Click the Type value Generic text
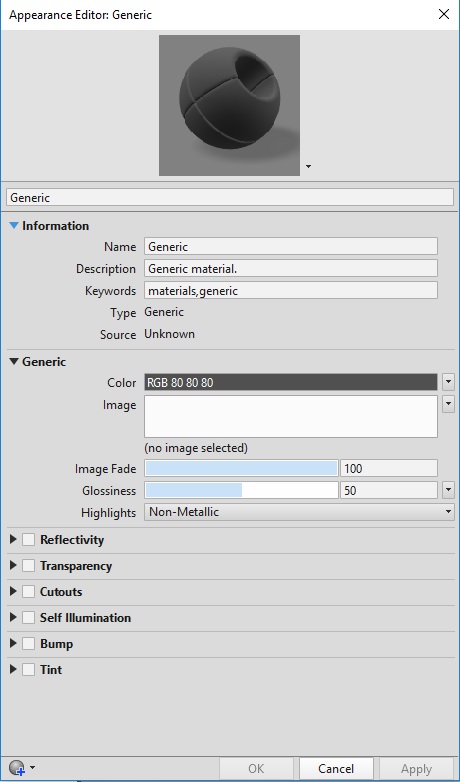This screenshot has height=782, width=460. tap(164, 312)
